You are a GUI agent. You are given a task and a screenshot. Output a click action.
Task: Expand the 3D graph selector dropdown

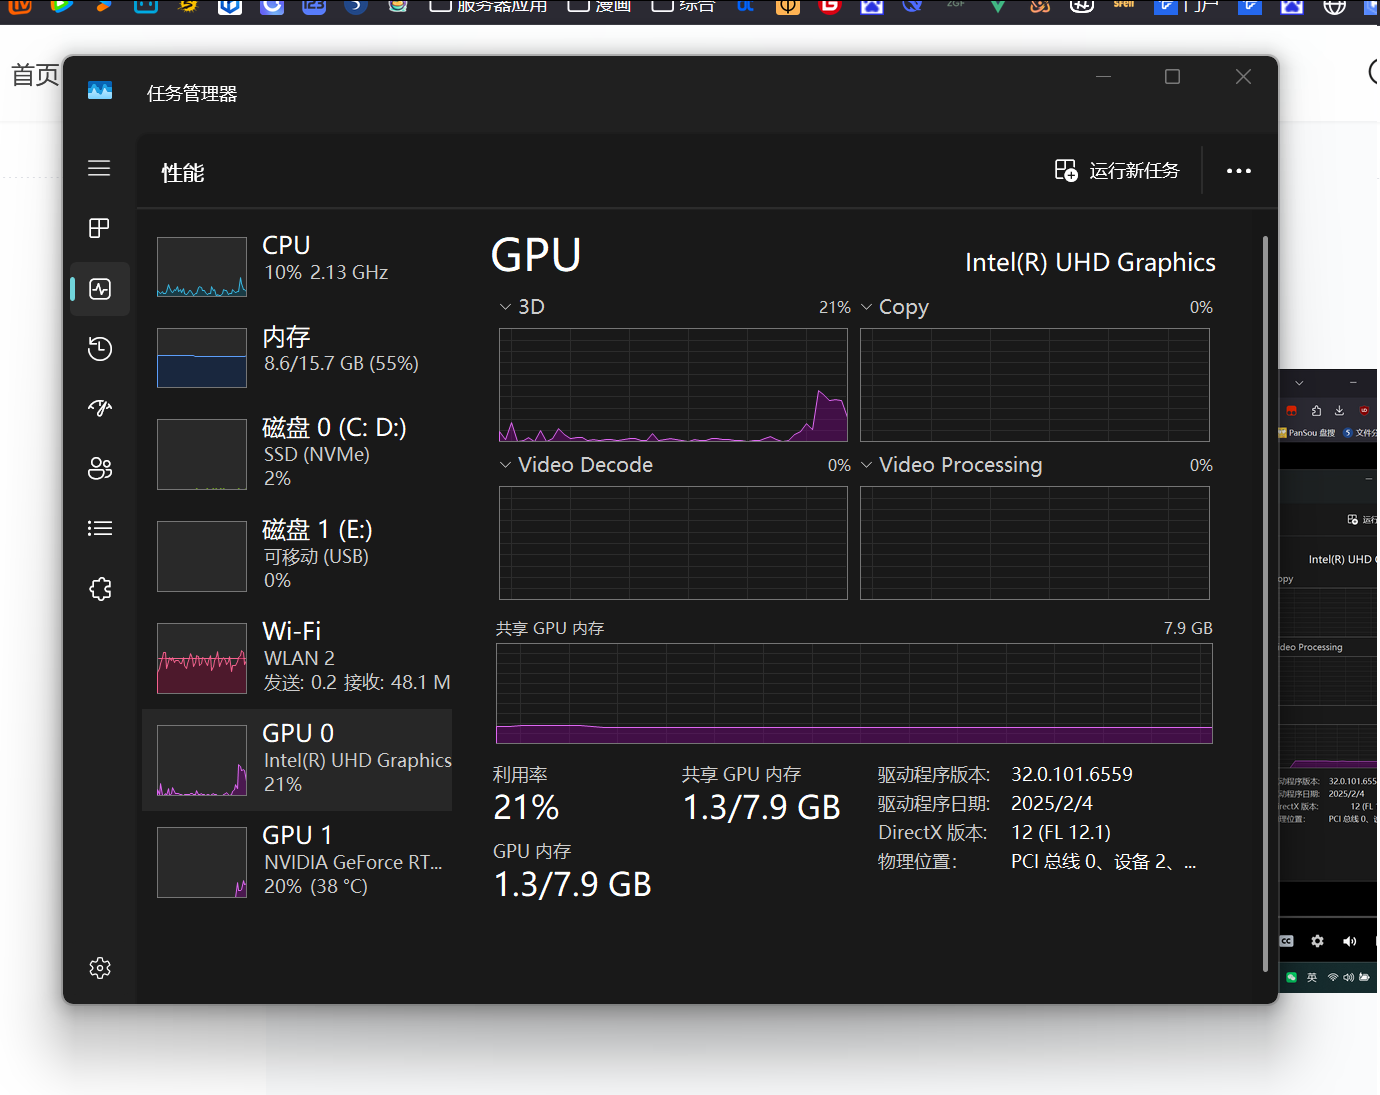coord(505,307)
